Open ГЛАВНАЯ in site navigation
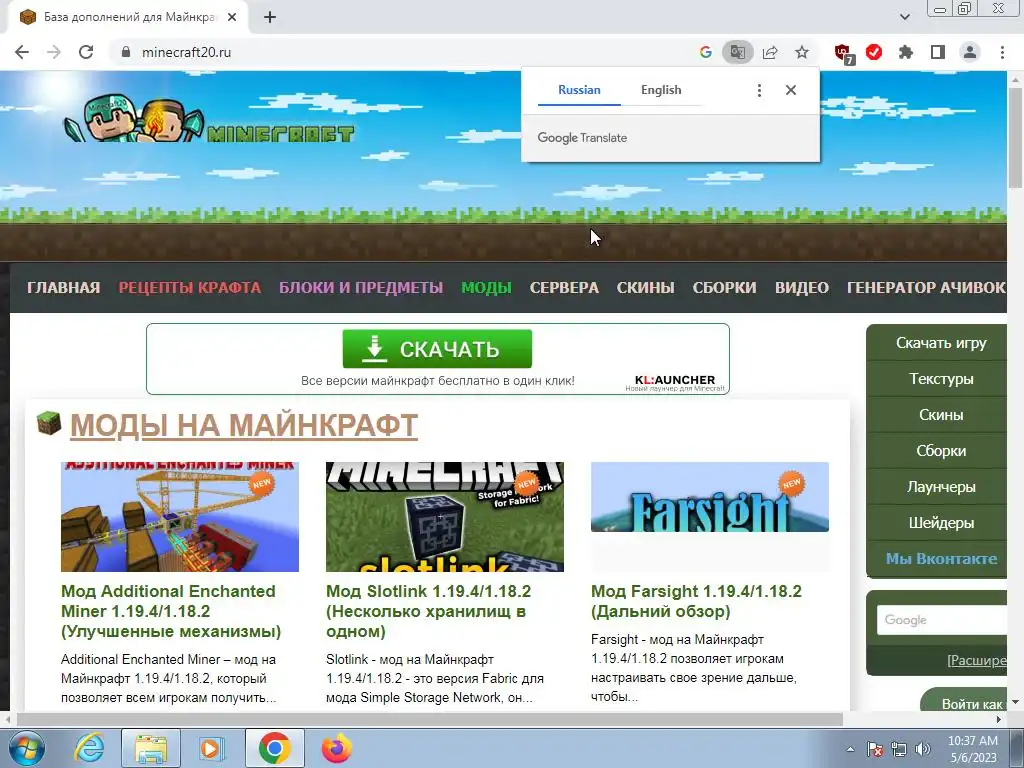Screen dimensions: 1024x768 point(63,288)
